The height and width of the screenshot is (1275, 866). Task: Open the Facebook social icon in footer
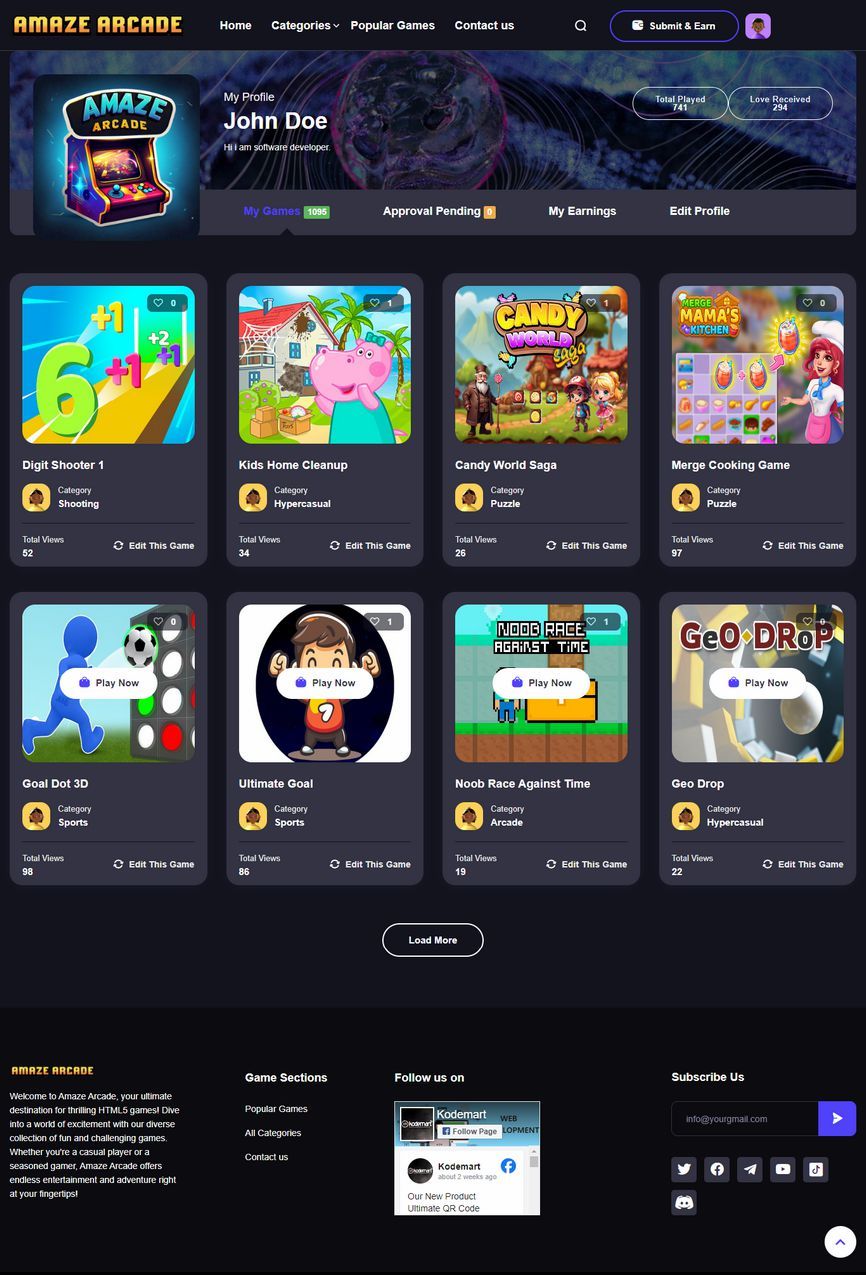(717, 1169)
